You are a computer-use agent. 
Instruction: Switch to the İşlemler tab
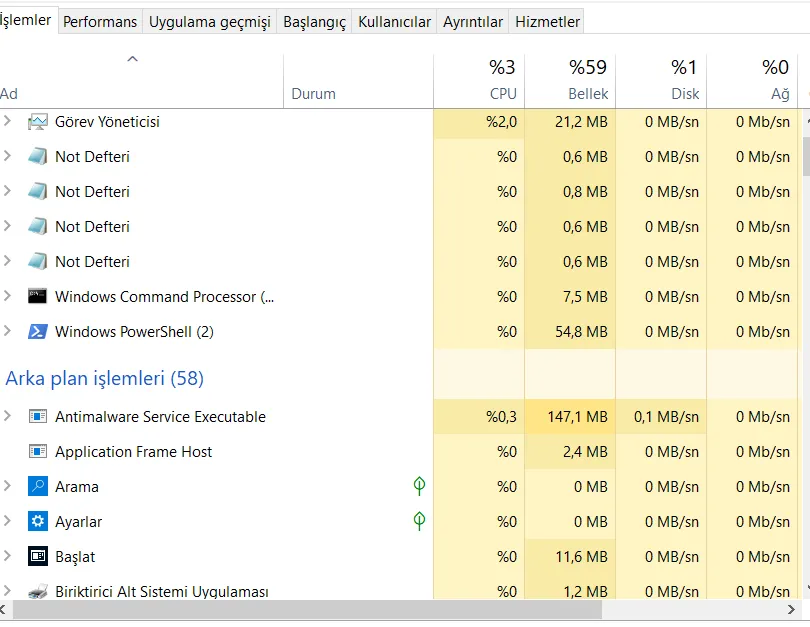click(27, 20)
